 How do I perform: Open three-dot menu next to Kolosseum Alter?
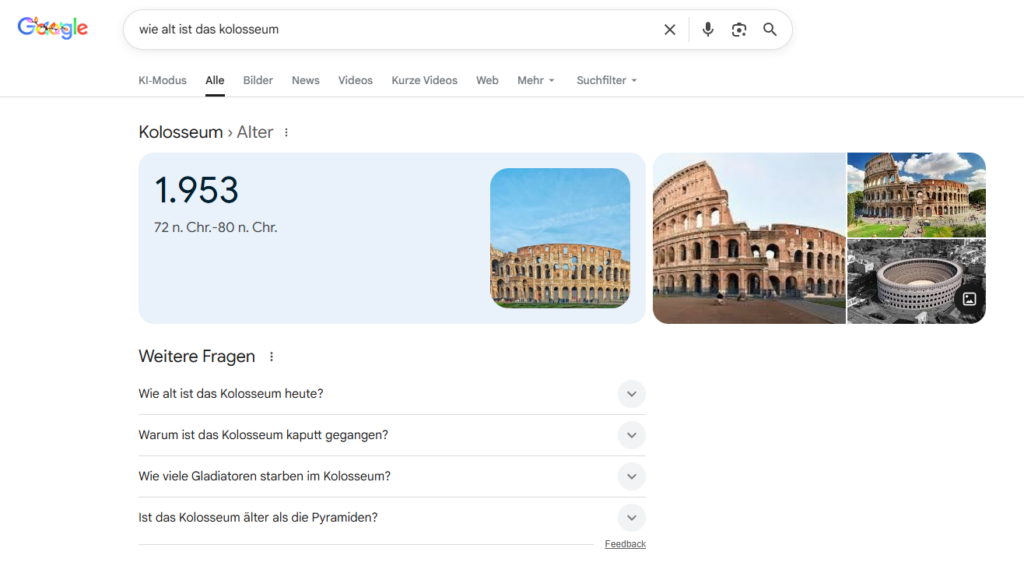pos(287,132)
